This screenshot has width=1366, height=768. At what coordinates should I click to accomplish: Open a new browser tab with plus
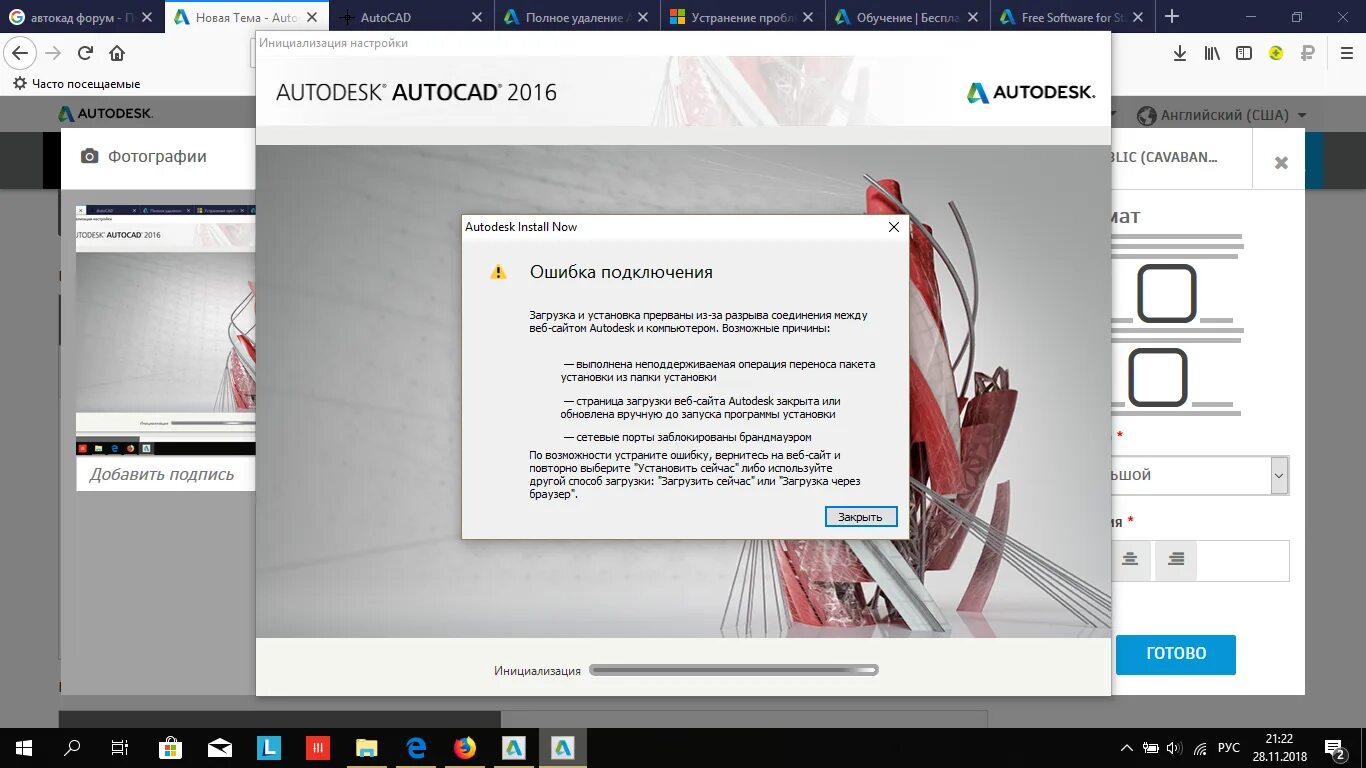[x=1172, y=17]
